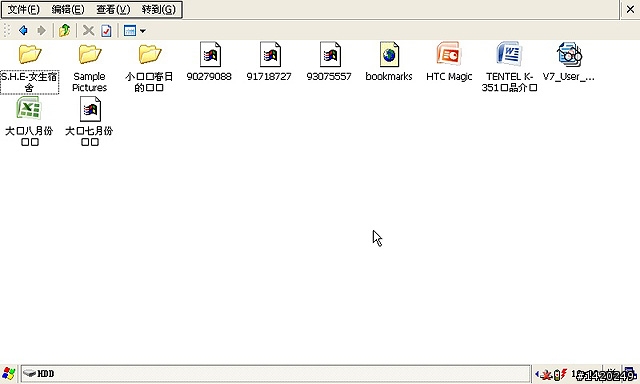Open the 转到(G) menu
This screenshot has height=384, width=640.
[x=158, y=9]
